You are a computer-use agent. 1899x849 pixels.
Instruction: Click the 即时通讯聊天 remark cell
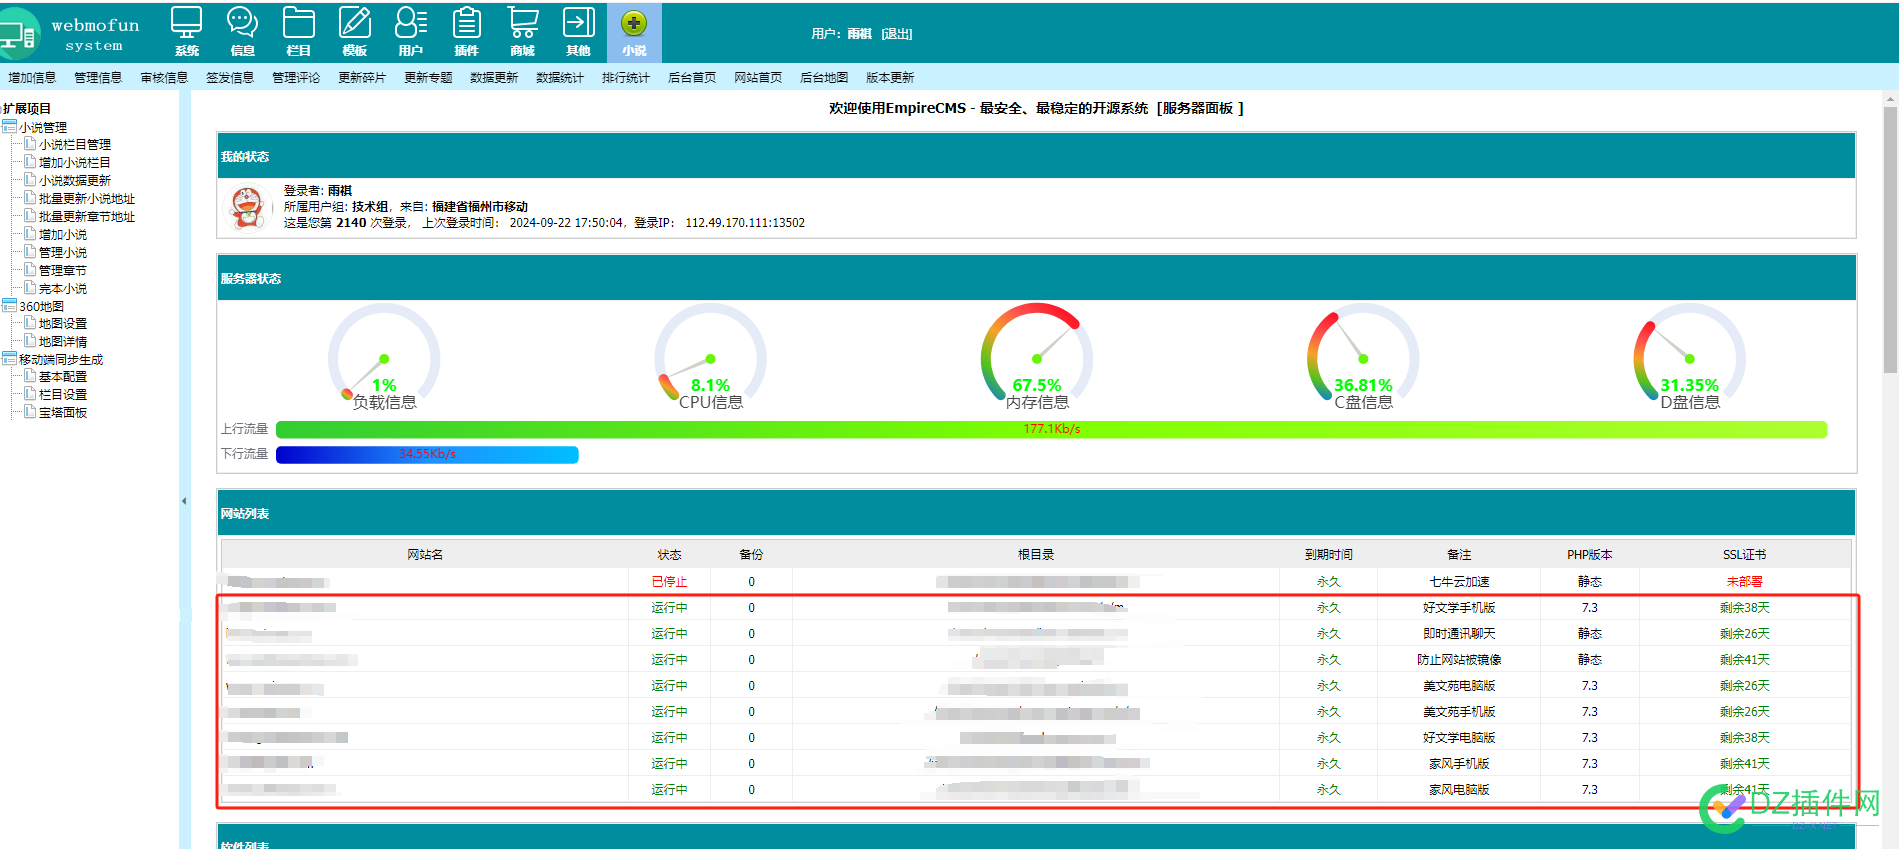tap(1459, 634)
